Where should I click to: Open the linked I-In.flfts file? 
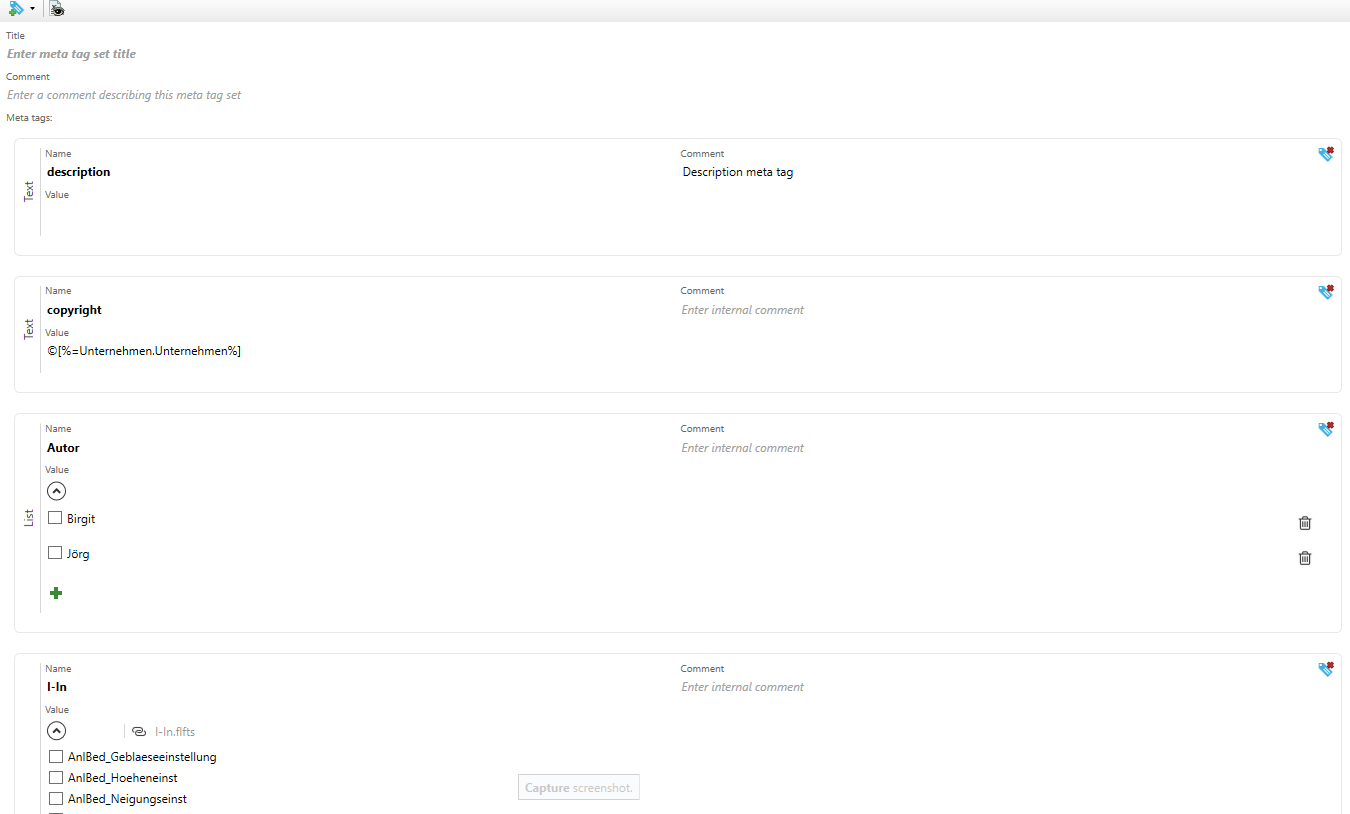pyautogui.click(x=174, y=732)
